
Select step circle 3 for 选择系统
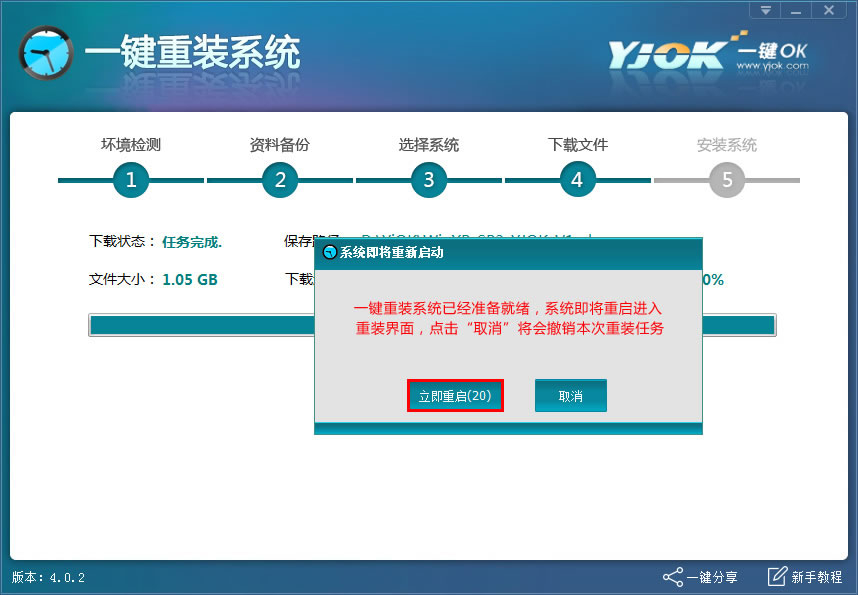click(428, 180)
